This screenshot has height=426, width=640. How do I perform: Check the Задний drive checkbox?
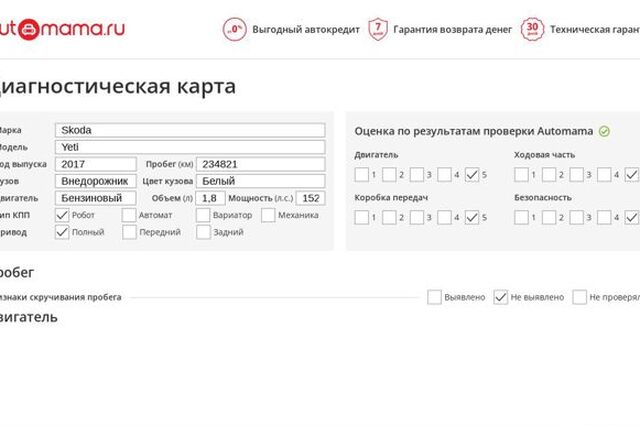(x=203, y=232)
